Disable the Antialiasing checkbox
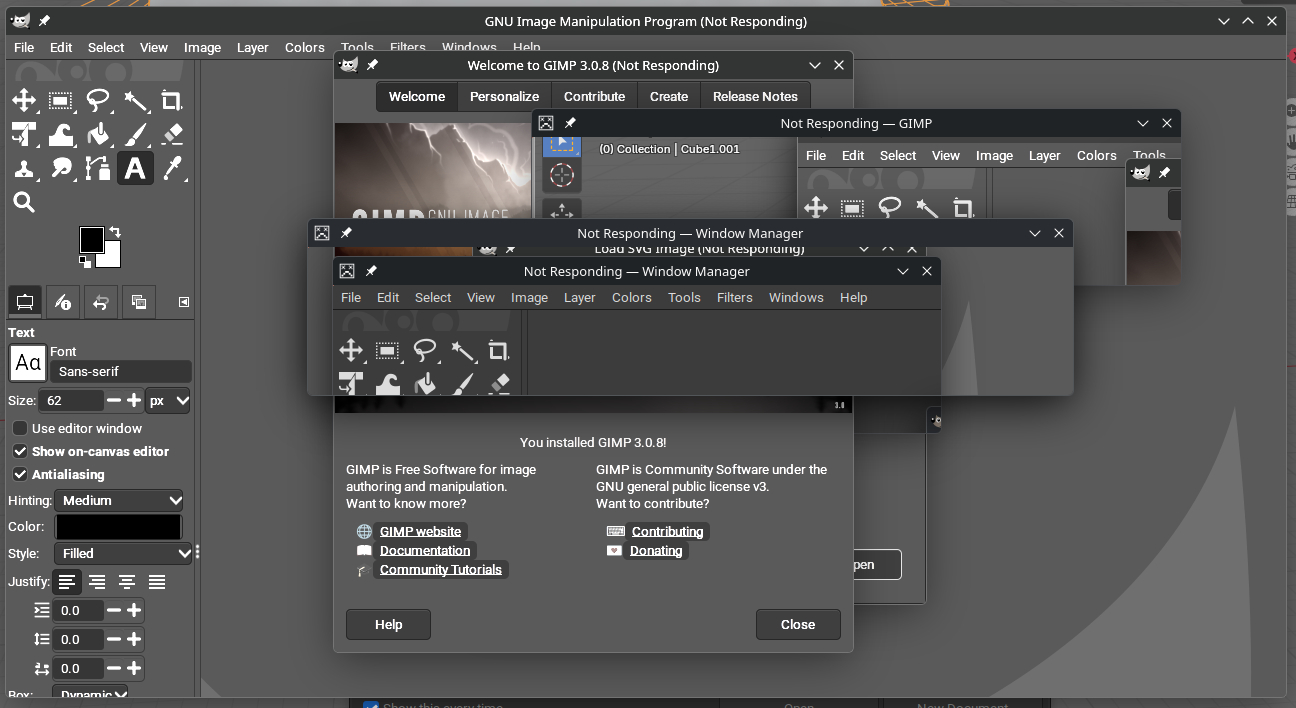The image size is (1296, 708). pos(20,474)
